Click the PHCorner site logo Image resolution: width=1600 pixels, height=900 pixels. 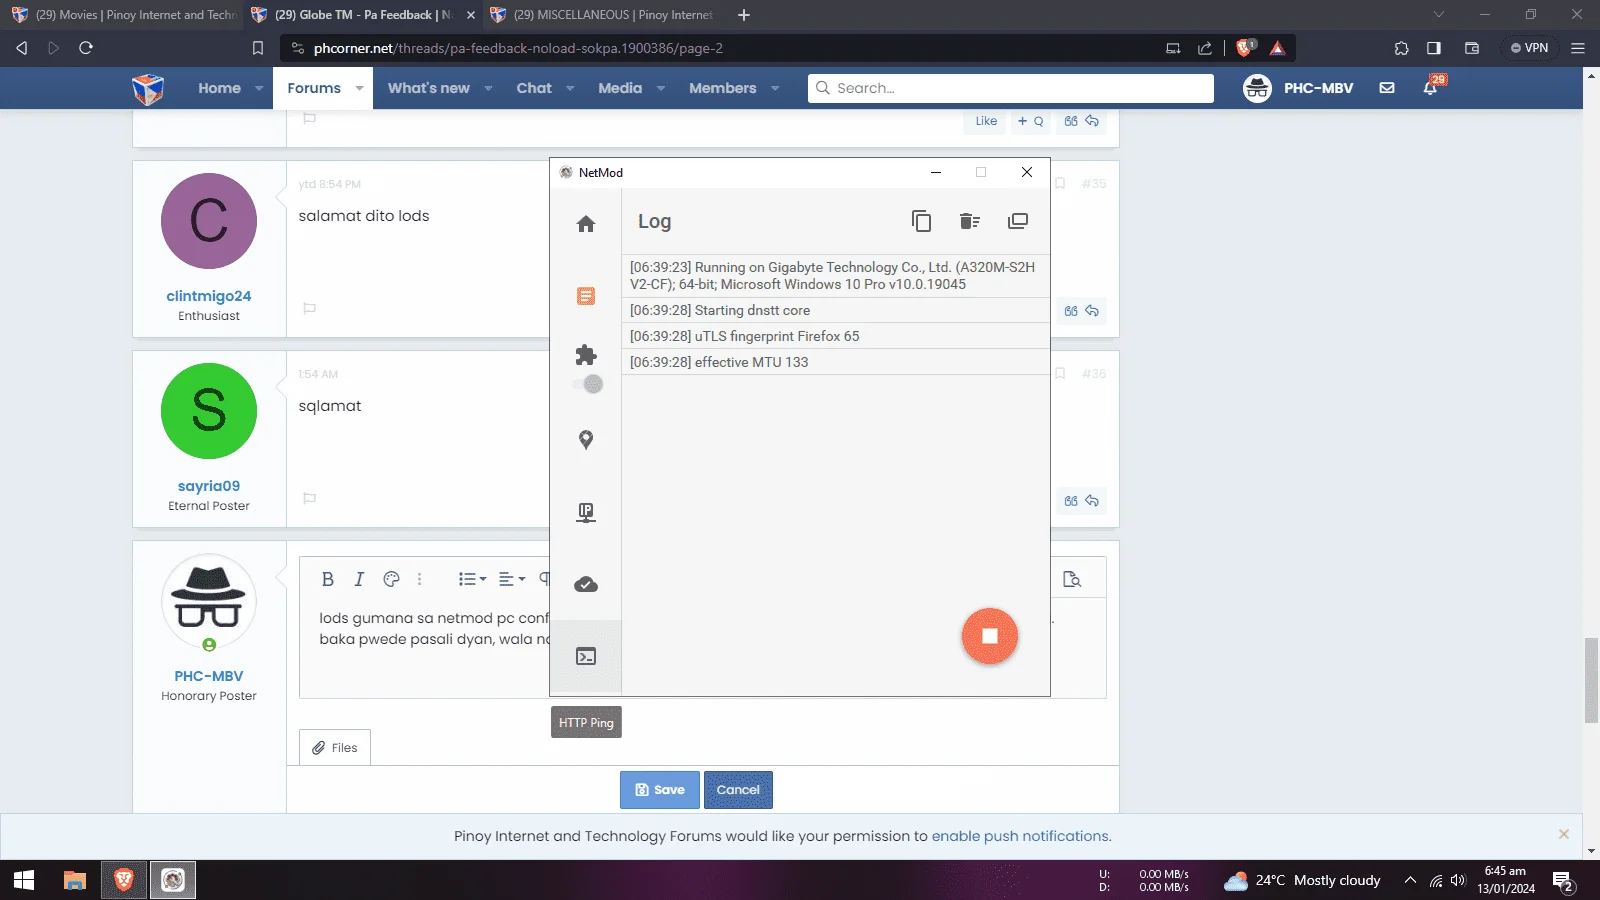click(x=148, y=89)
